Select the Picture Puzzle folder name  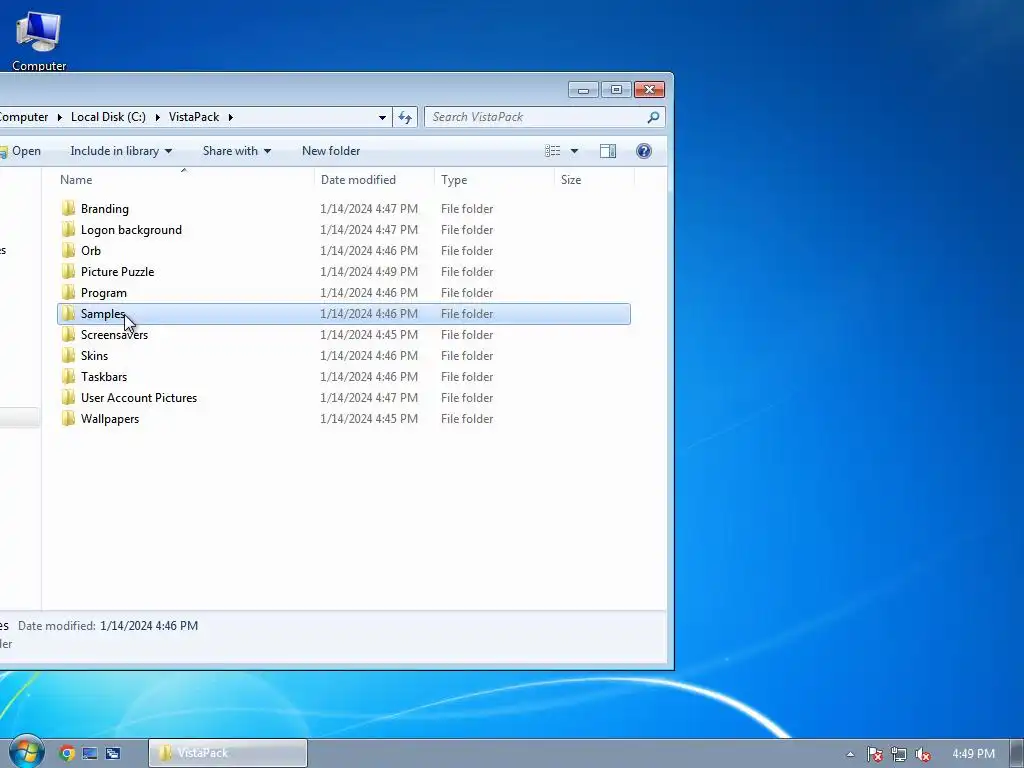(118, 272)
